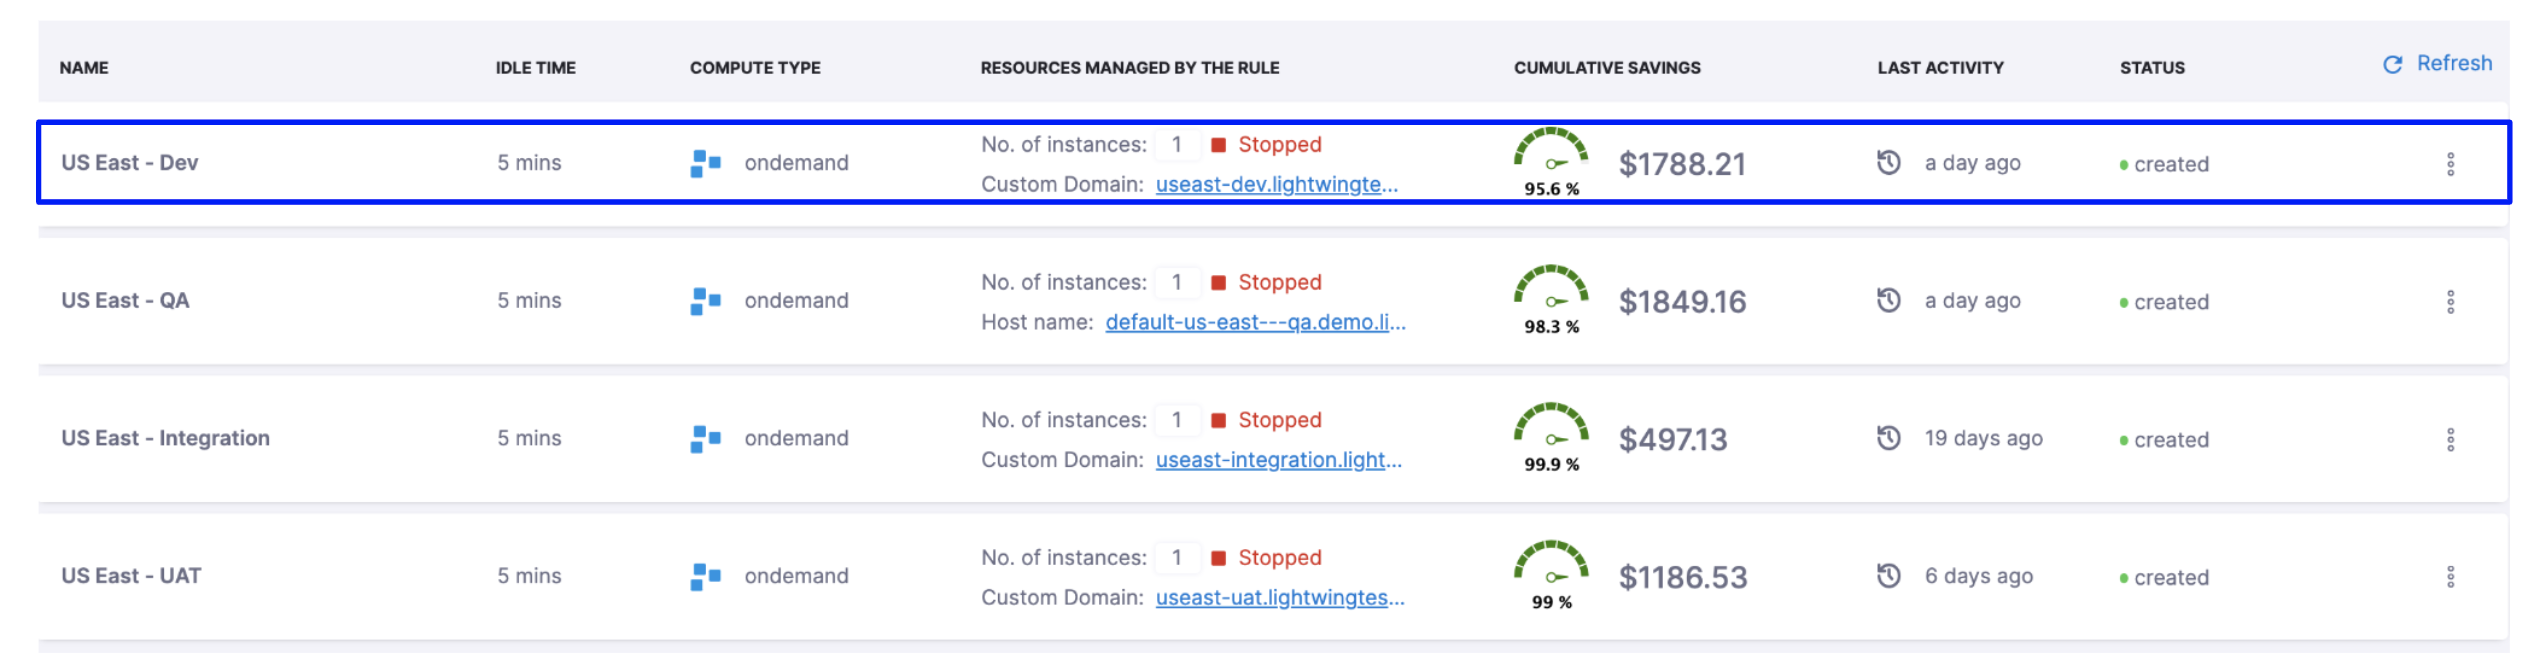
Task: Open the US East - QA kebab menu
Action: 2450,302
